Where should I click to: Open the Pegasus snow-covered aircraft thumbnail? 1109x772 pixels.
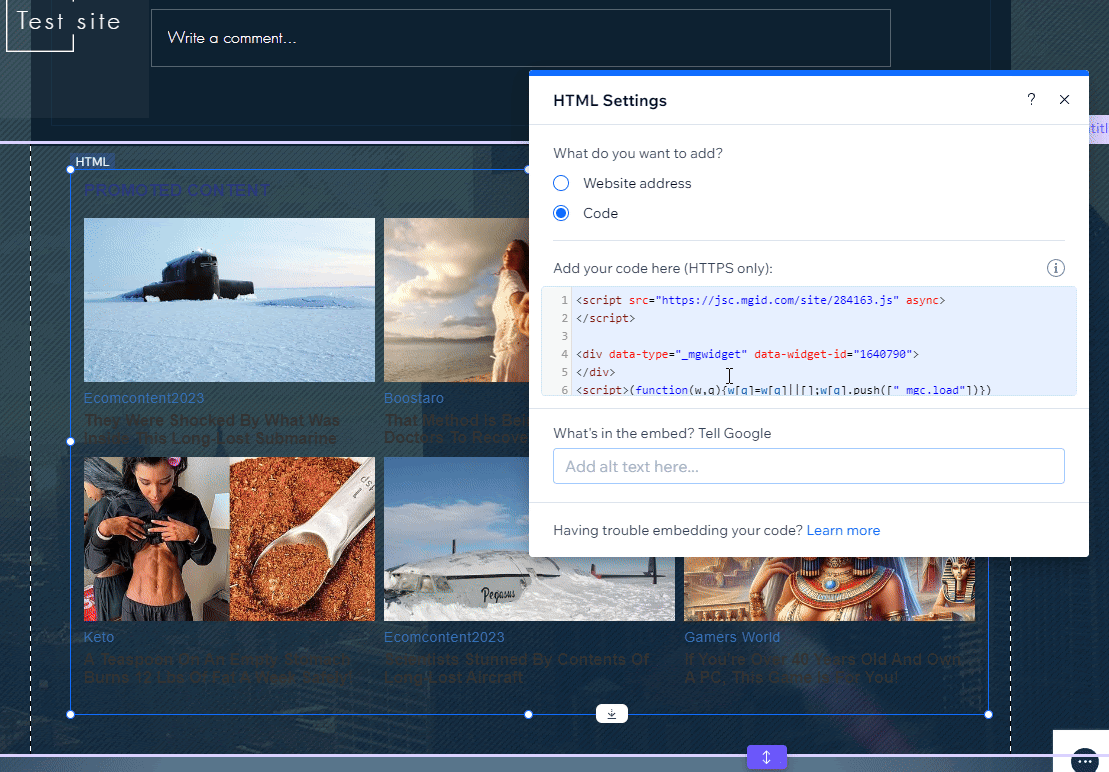click(x=529, y=539)
